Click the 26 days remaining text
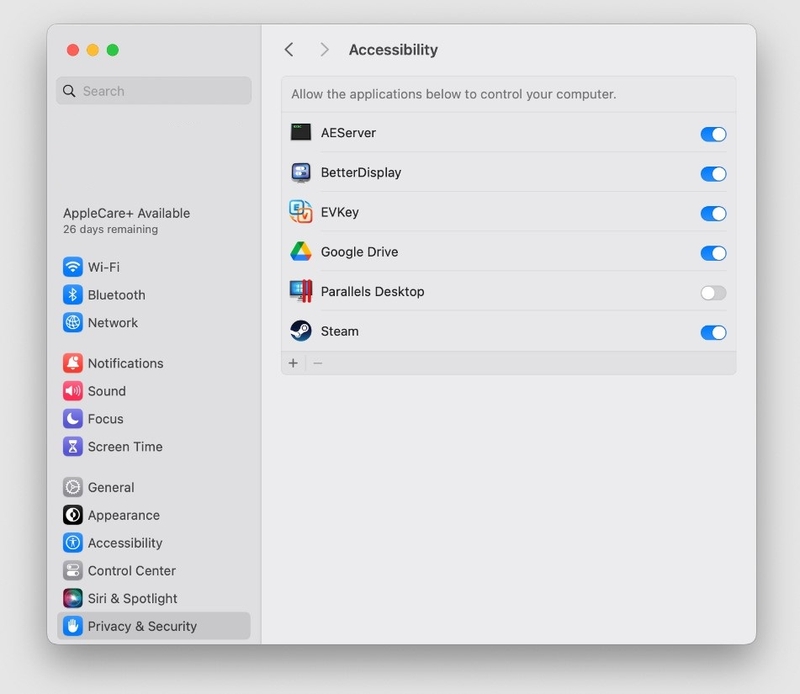This screenshot has width=800, height=694. pos(111,229)
